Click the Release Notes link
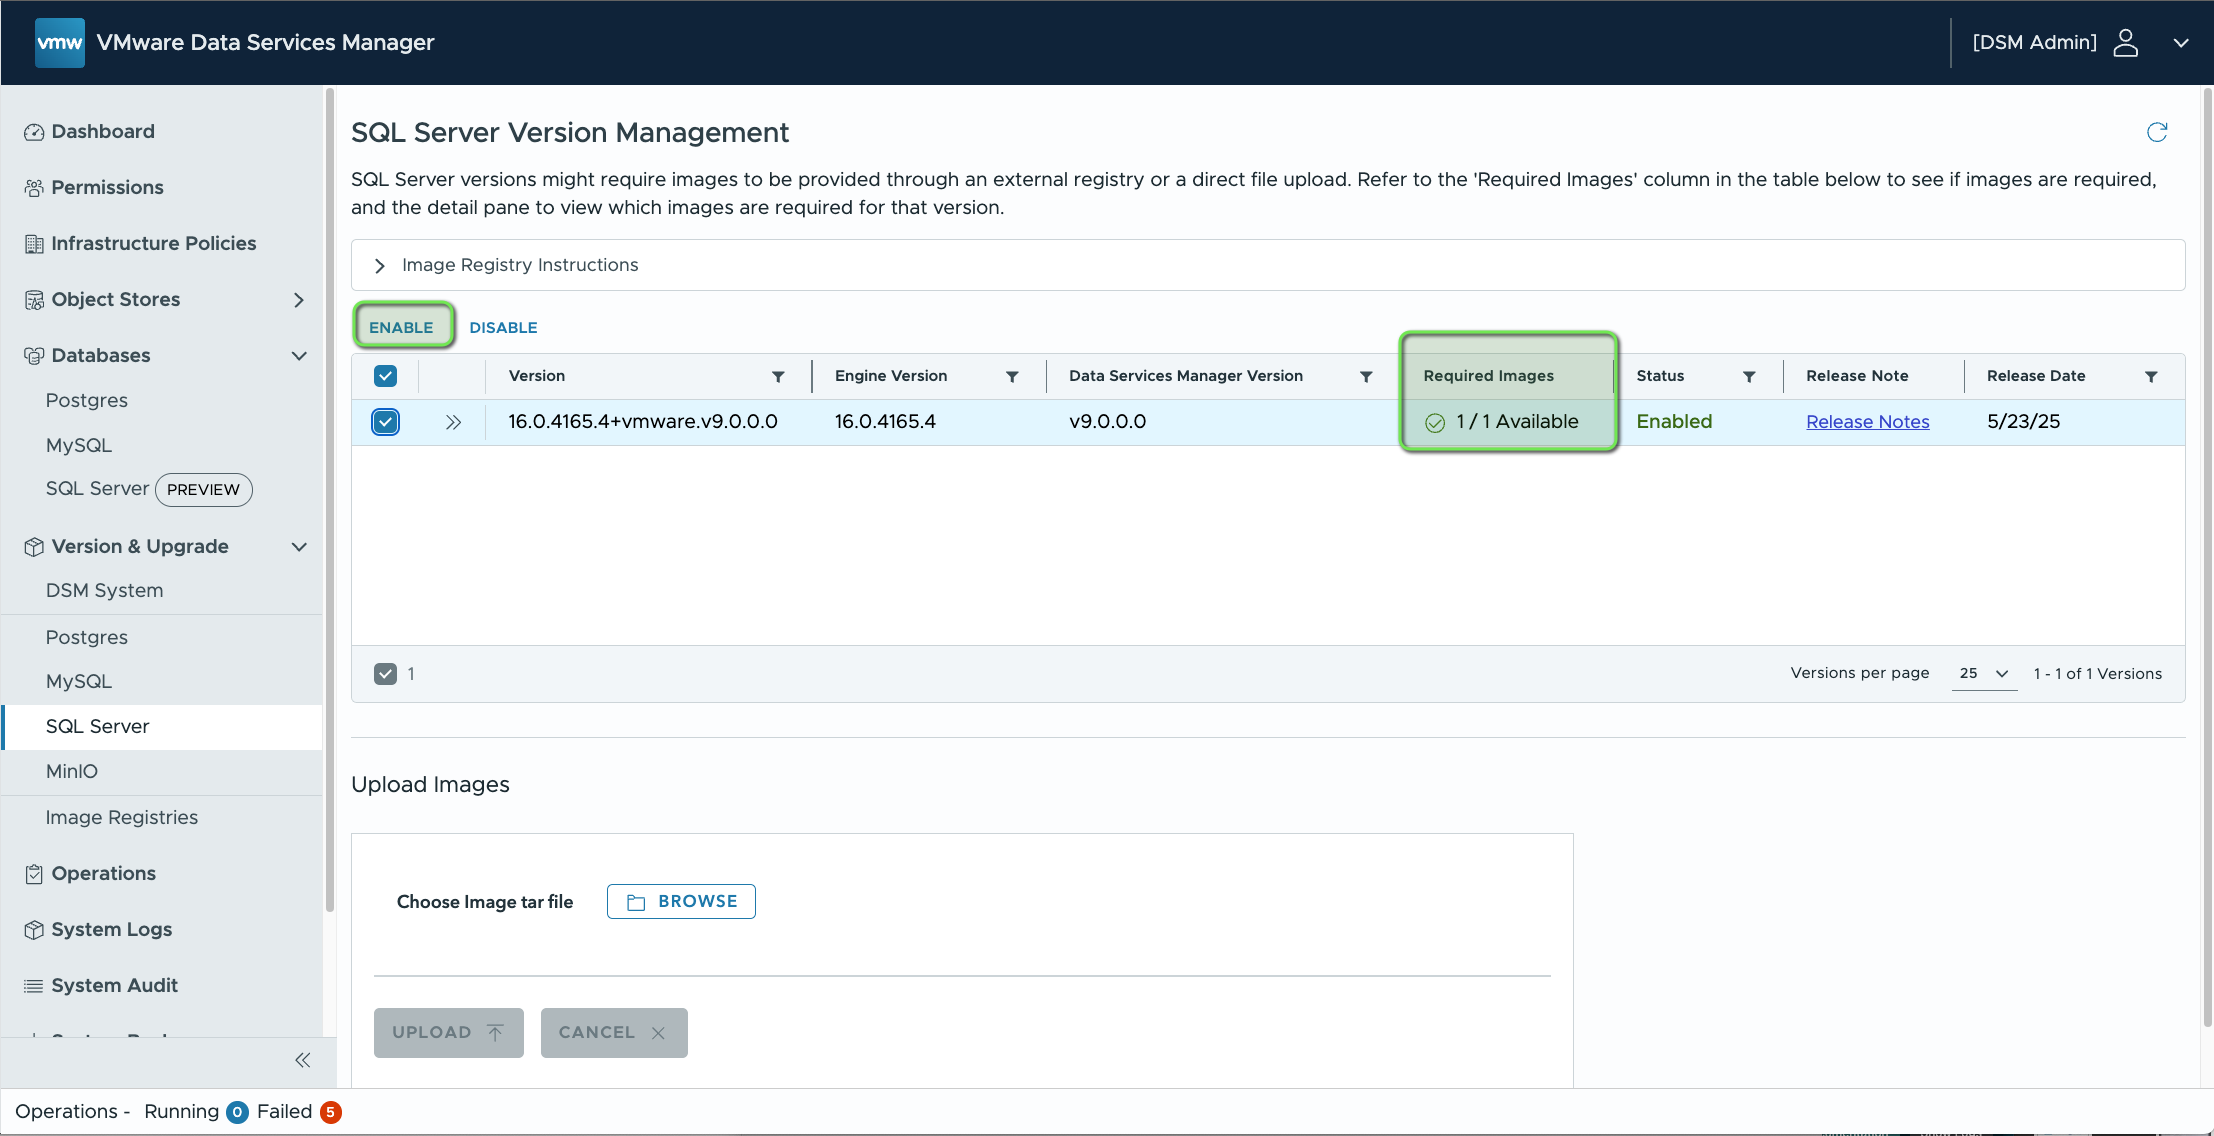Viewport: 2214px width, 1136px height. pyautogui.click(x=1867, y=422)
